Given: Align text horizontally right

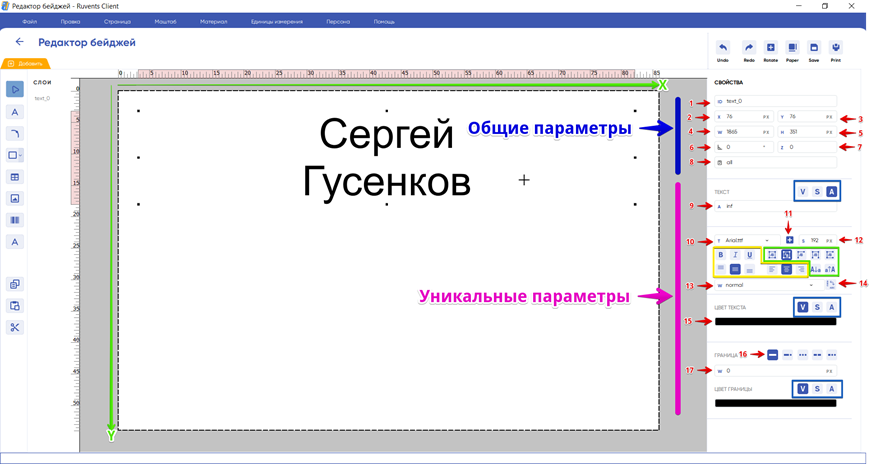Looking at the screenshot, I should click(x=800, y=270).
